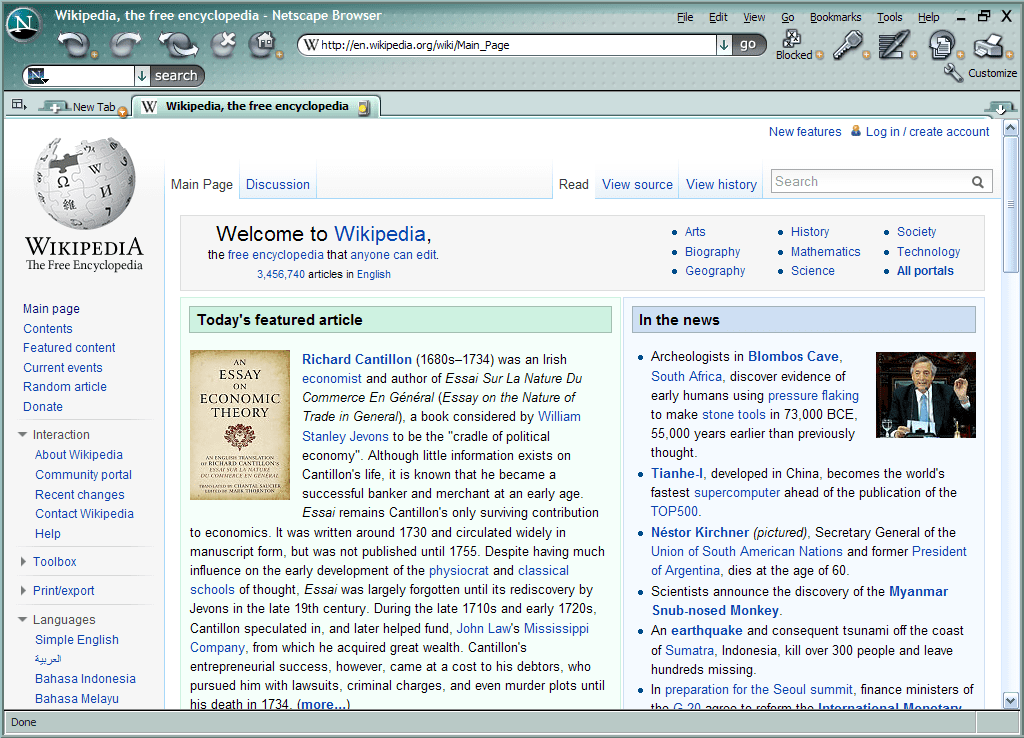This screenshot has width=1024, height=738.
Task: Click the Forward navigation button
Action: 125,44
